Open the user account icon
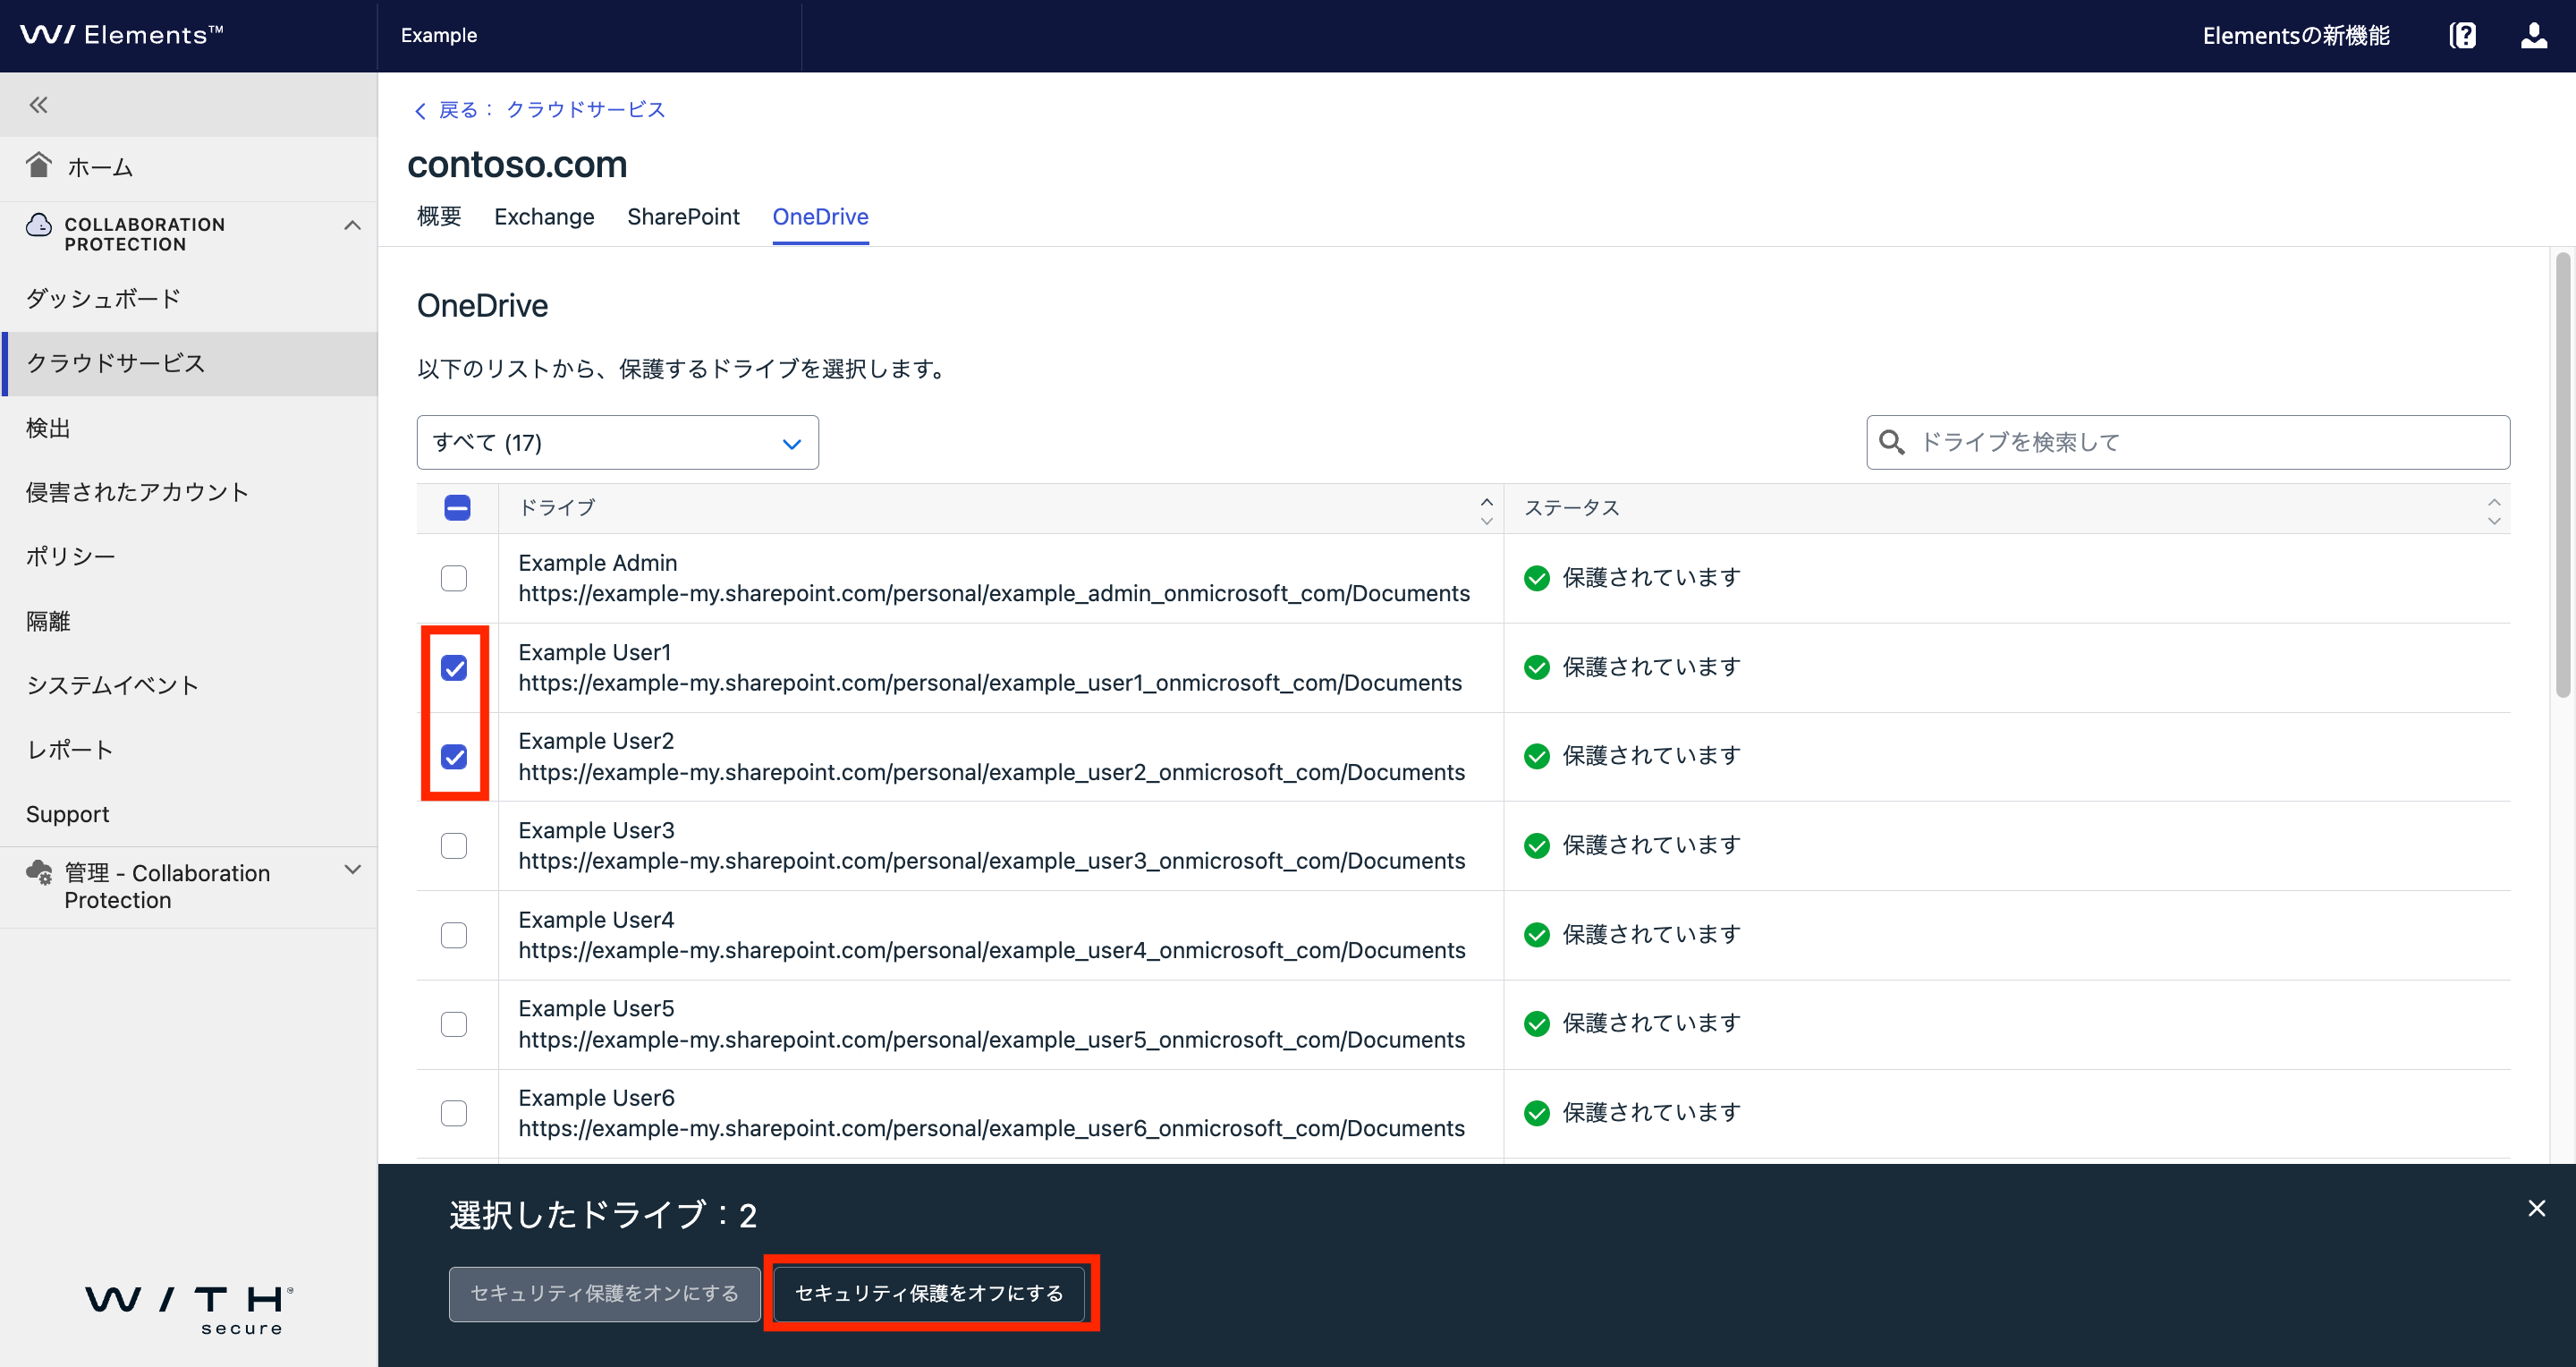This screenshot has height=1367, width=2576. [2534, 36]
